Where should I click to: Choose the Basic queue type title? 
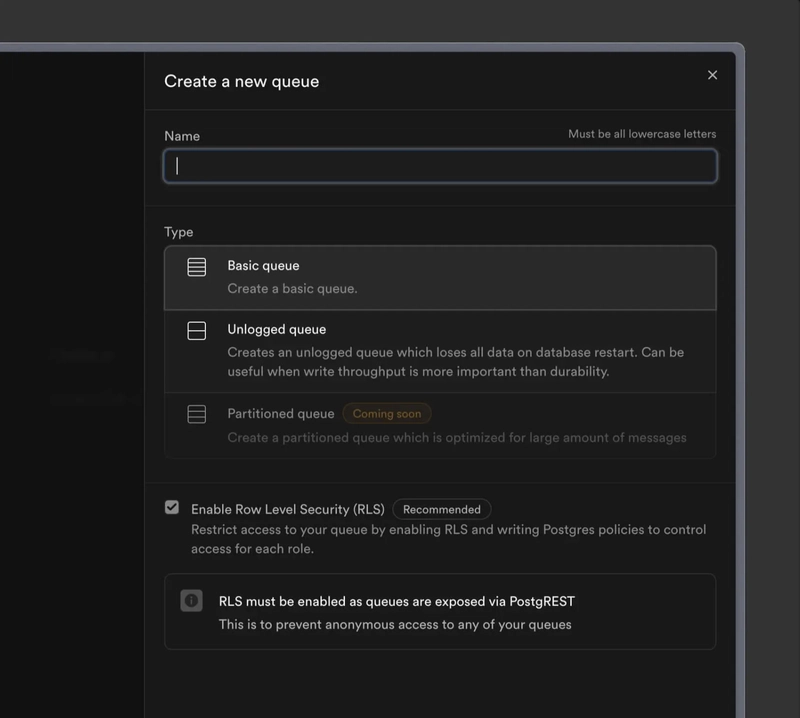[263, 266]
